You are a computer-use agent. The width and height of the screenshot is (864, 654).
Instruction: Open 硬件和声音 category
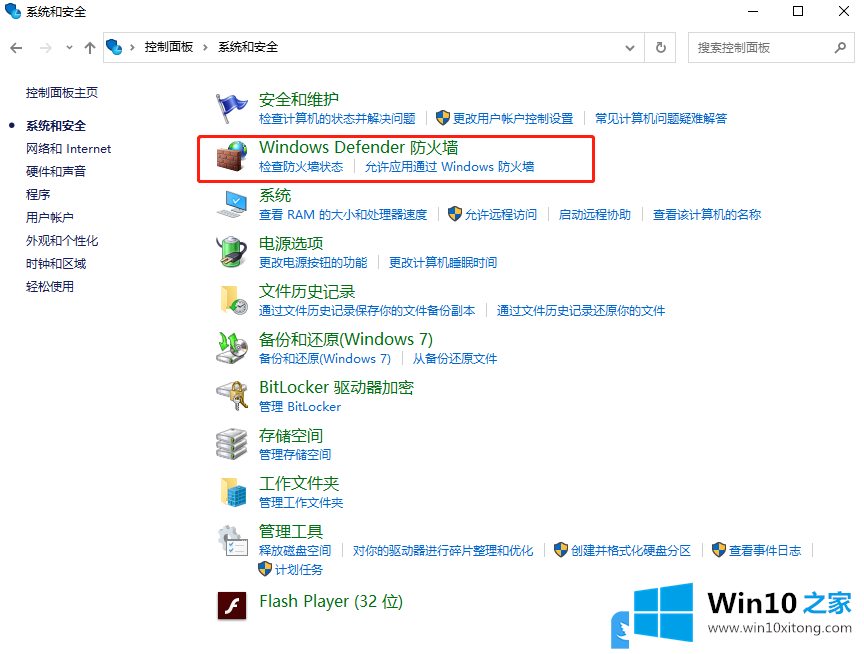click(56, 171)
